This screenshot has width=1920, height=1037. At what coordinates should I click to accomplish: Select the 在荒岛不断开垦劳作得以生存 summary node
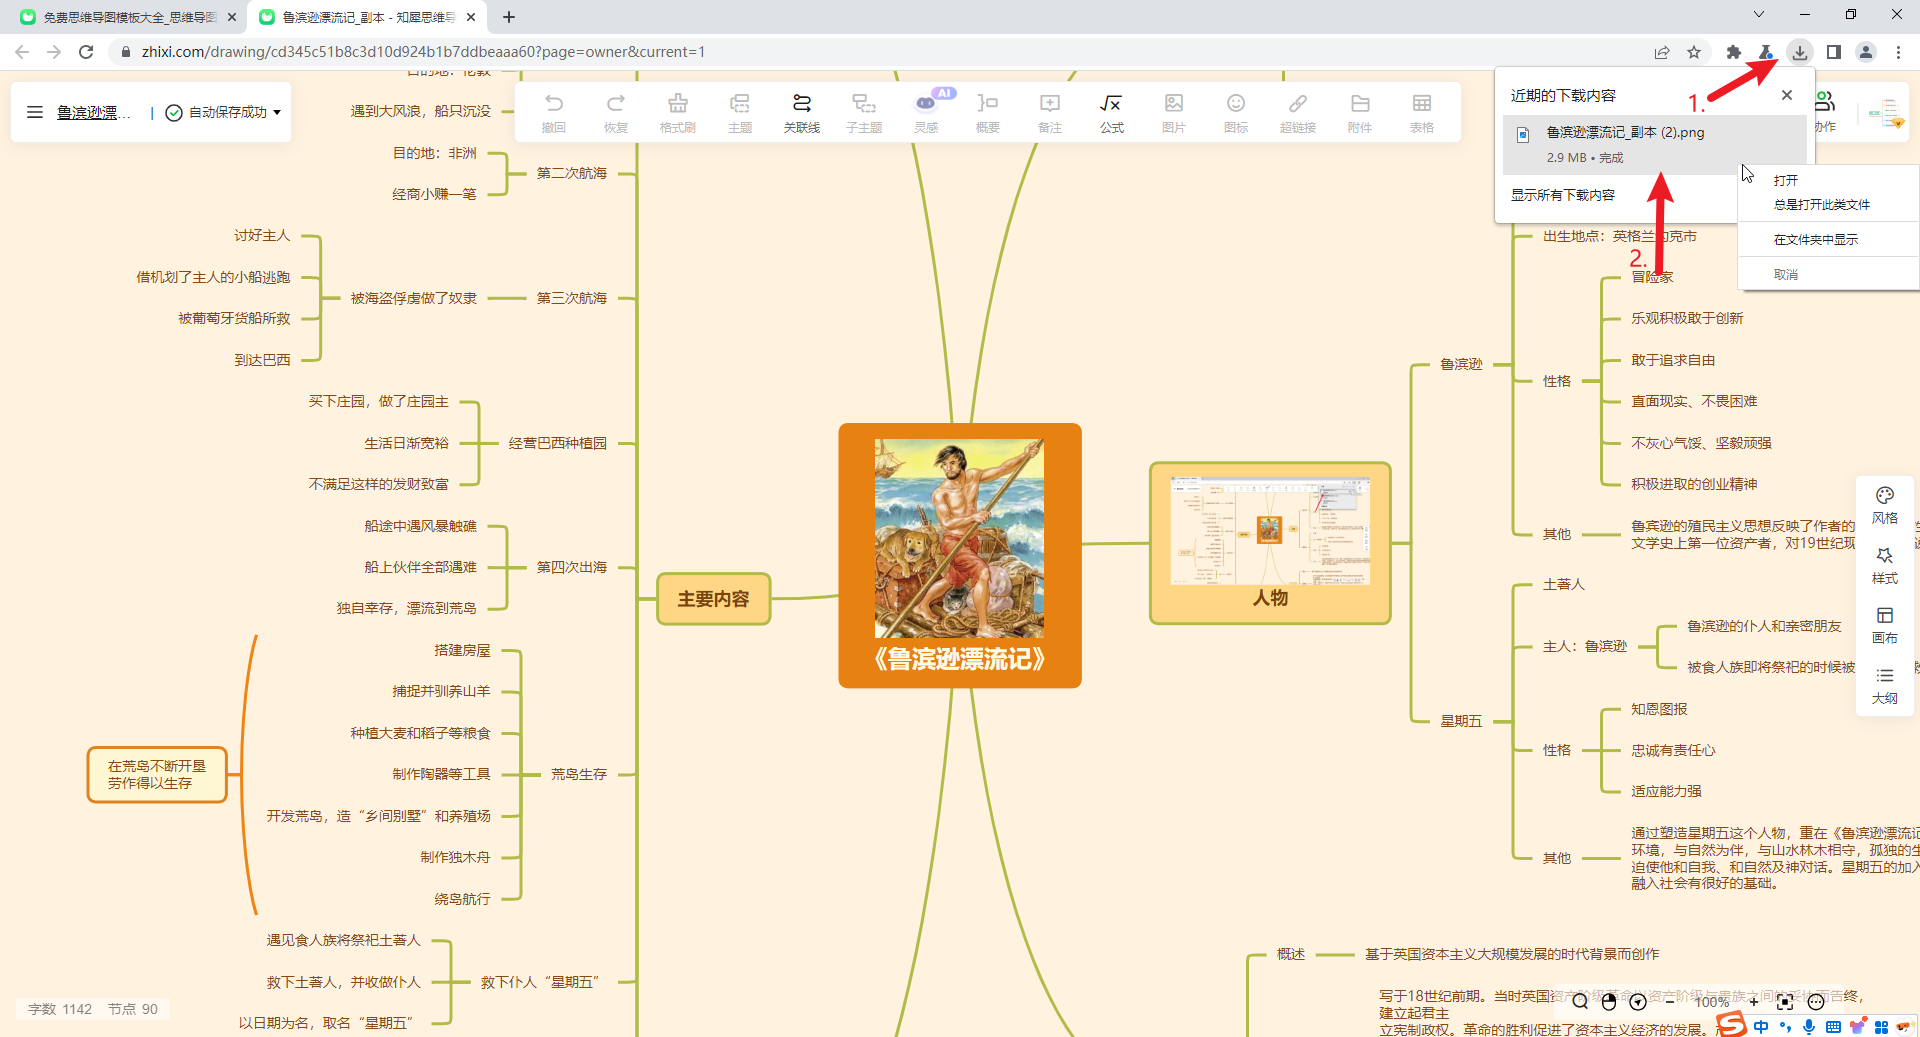coord(157,774)
